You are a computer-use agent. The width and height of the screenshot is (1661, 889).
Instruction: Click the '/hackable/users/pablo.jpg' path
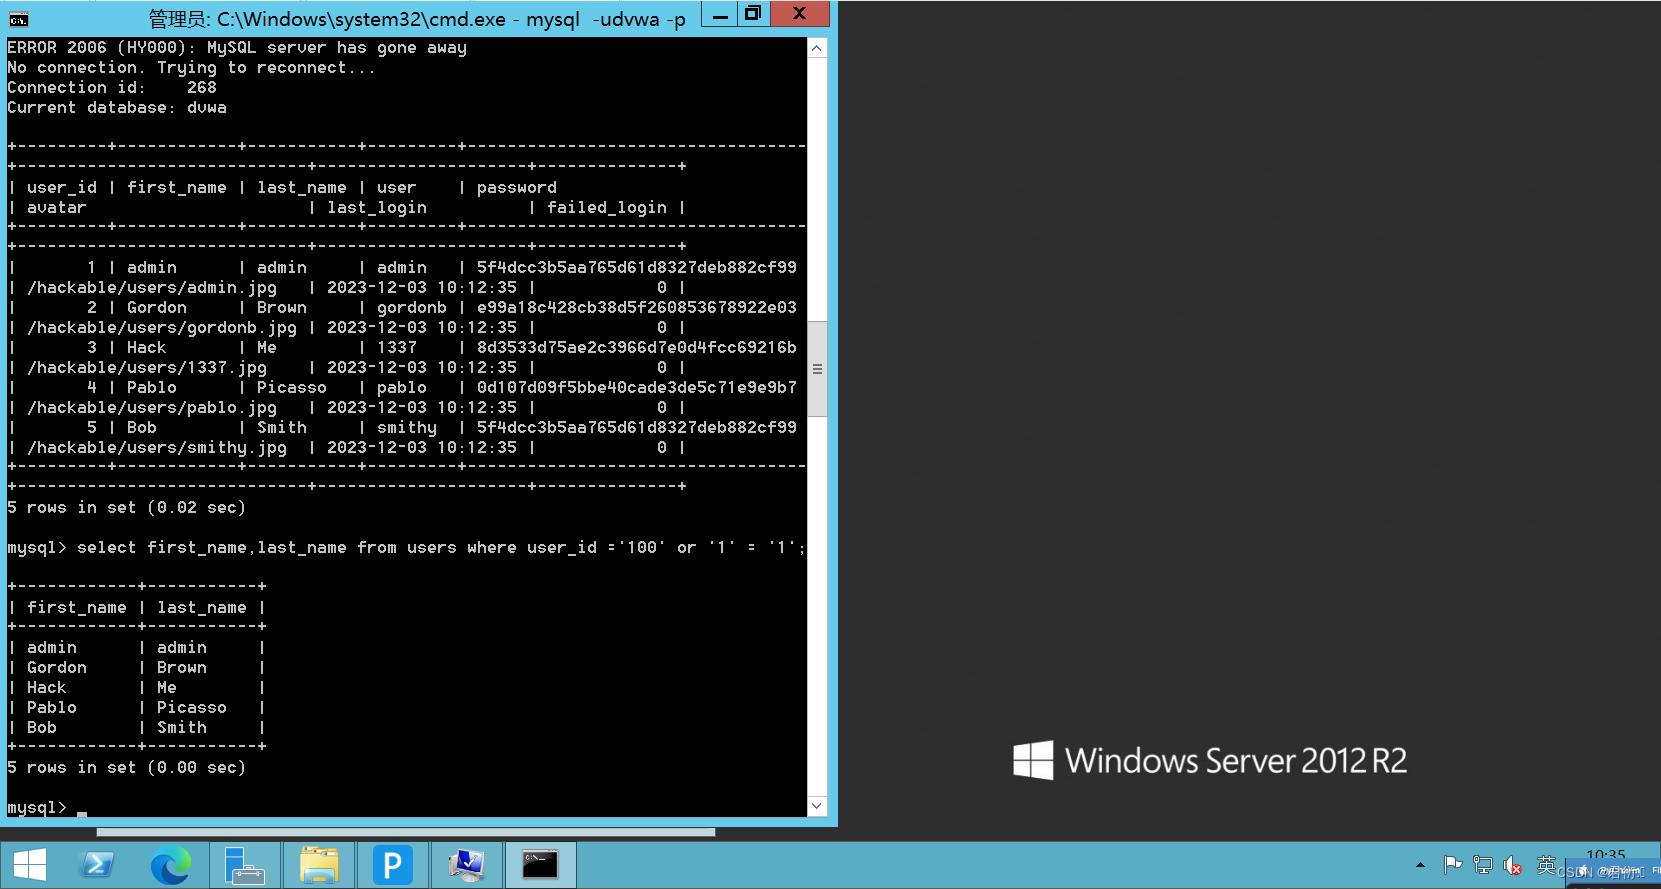tap(152, 408)
